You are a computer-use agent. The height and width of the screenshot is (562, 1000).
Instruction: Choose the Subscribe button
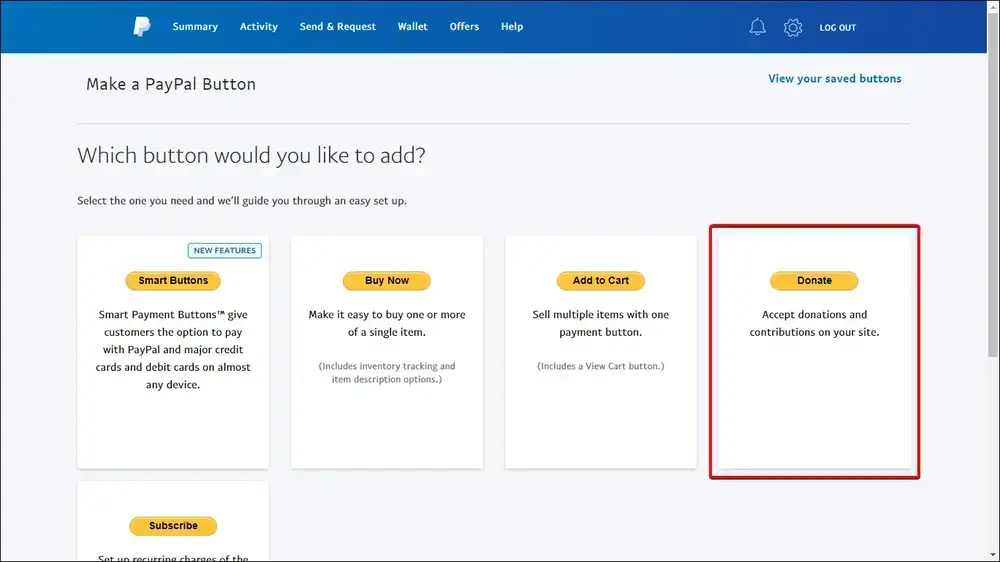click(x=173, y=526)
